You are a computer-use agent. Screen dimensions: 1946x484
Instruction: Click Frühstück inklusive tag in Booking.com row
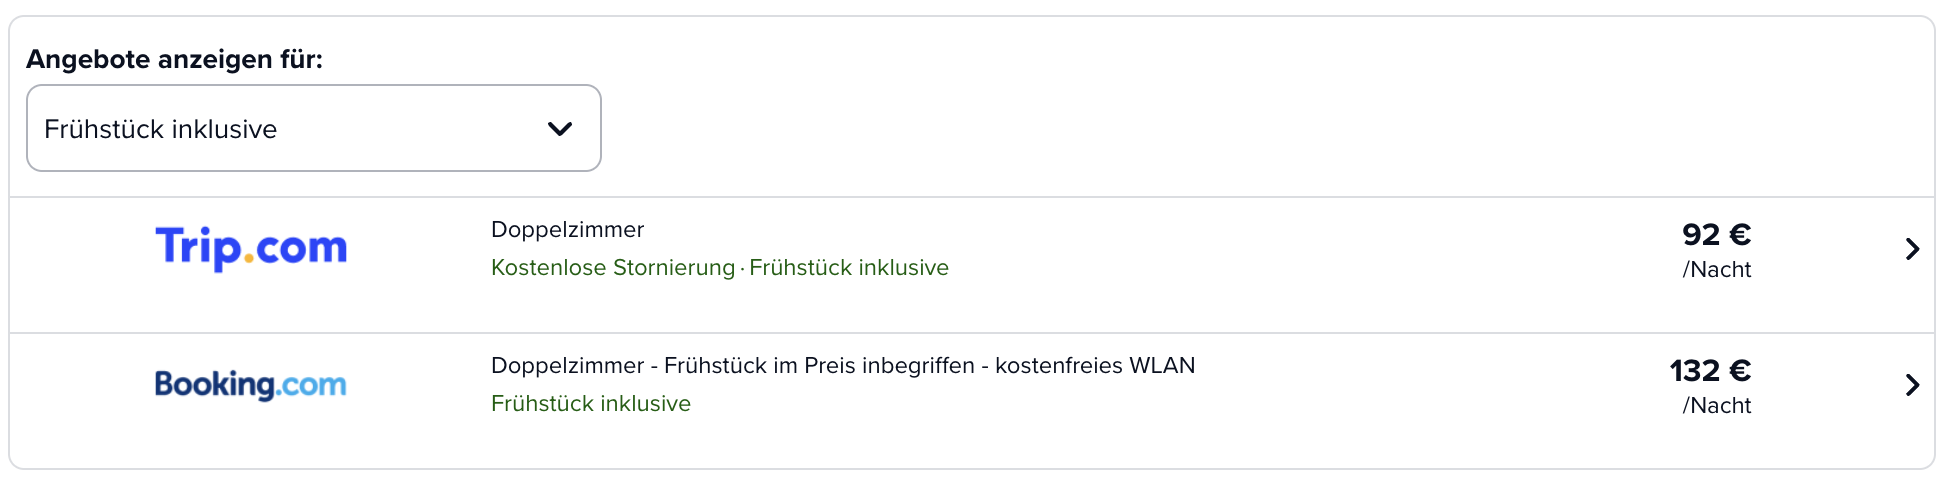tap(591, 404)
